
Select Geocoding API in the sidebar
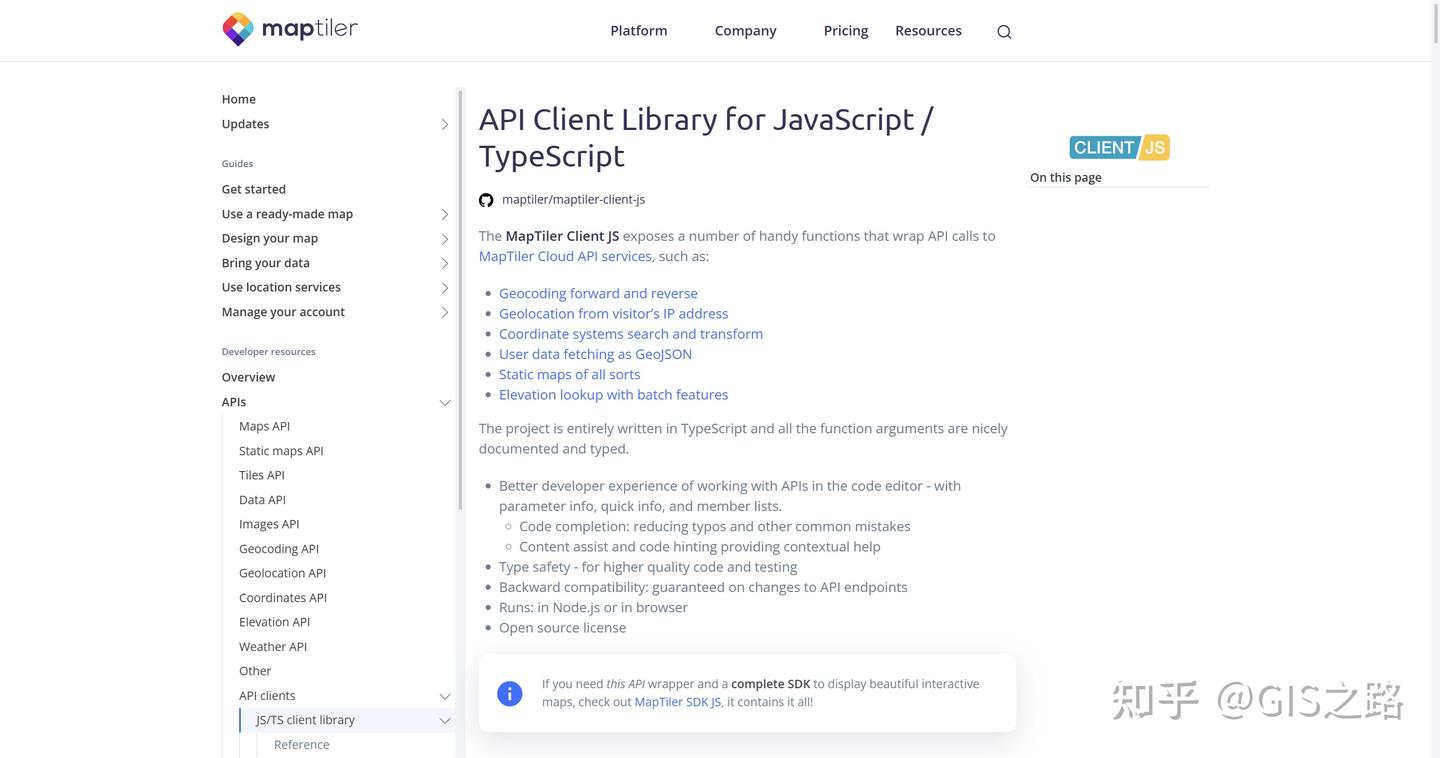tap(279, 549)
